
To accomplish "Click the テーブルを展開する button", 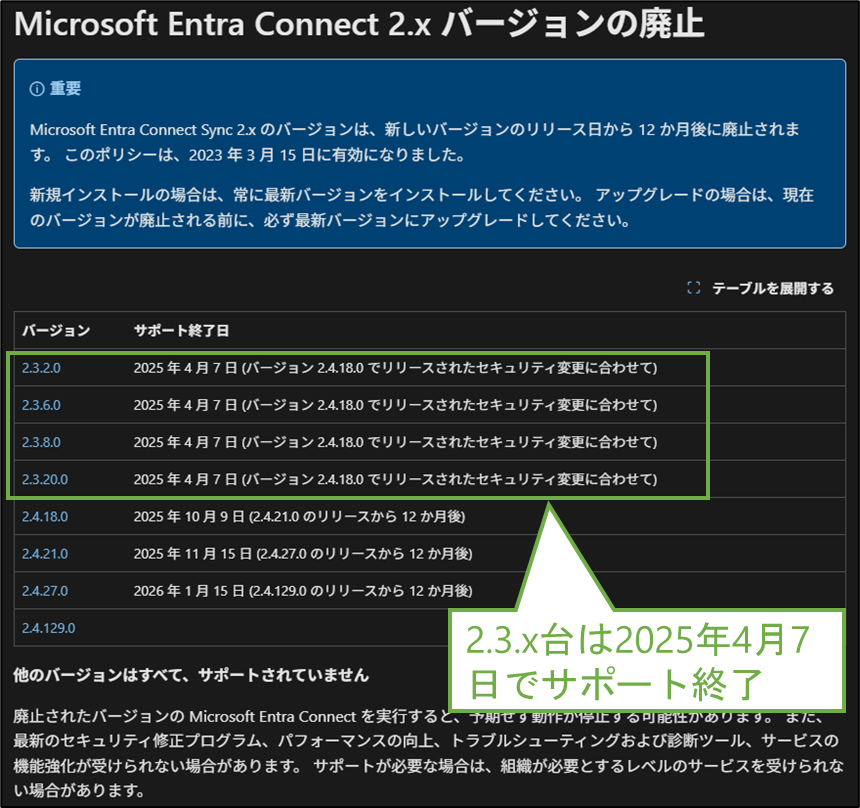I will tap(760, 288).
